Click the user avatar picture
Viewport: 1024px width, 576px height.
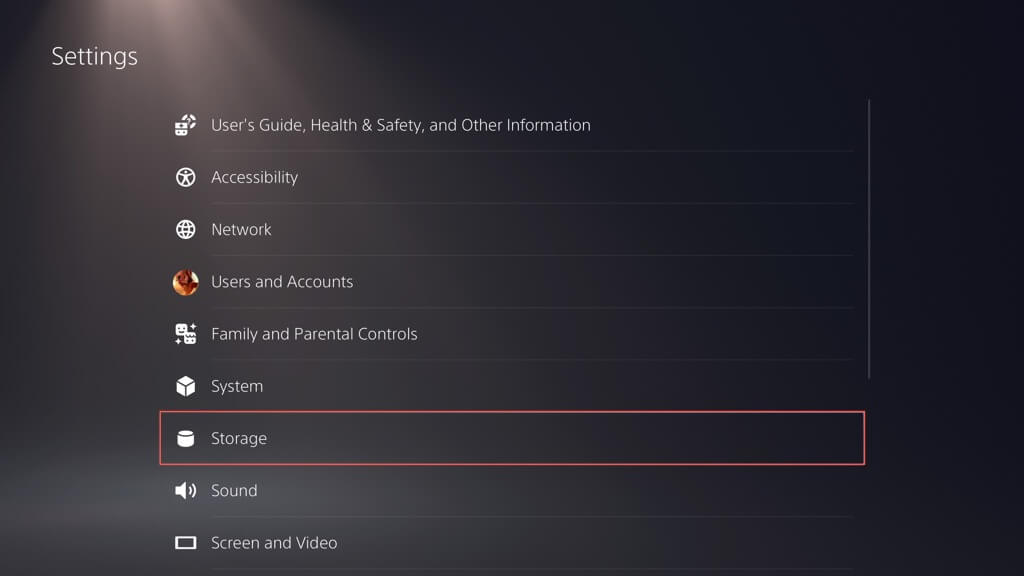click(x=185, y=282)
